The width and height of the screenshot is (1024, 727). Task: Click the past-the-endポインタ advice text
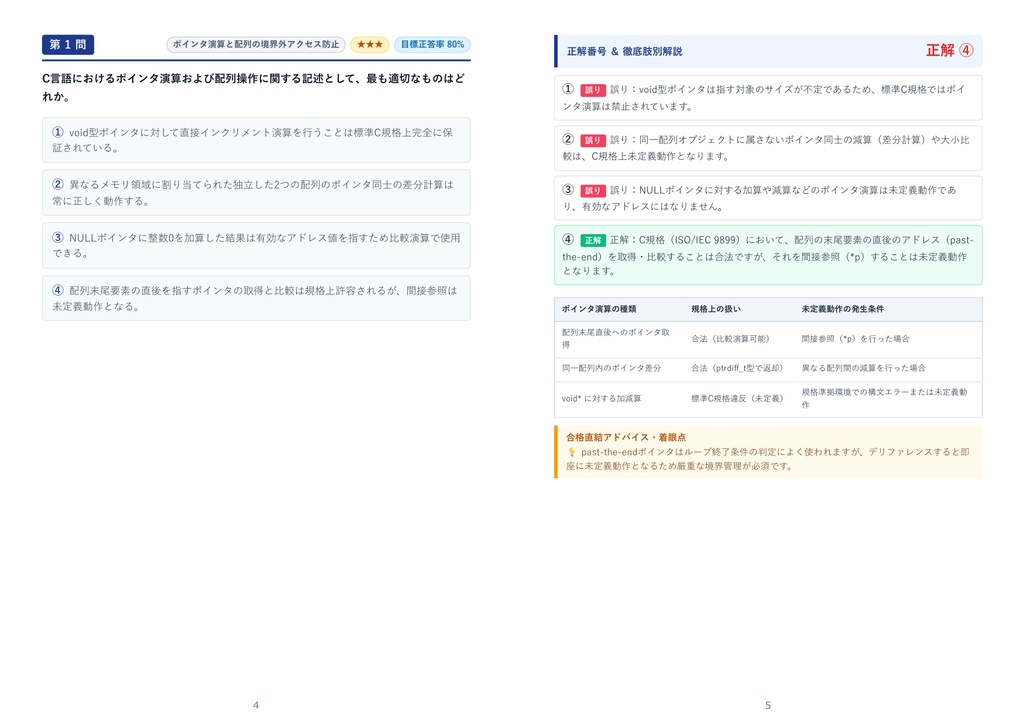(768, 459)
